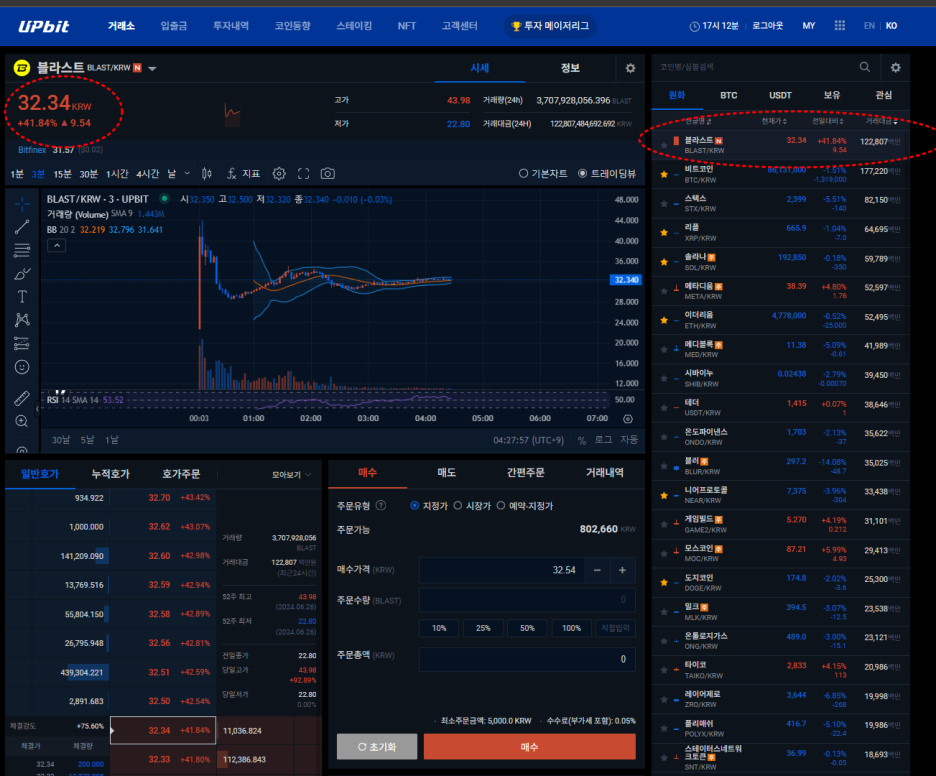Sort the list by 전일대비 column

coord(827,121)
